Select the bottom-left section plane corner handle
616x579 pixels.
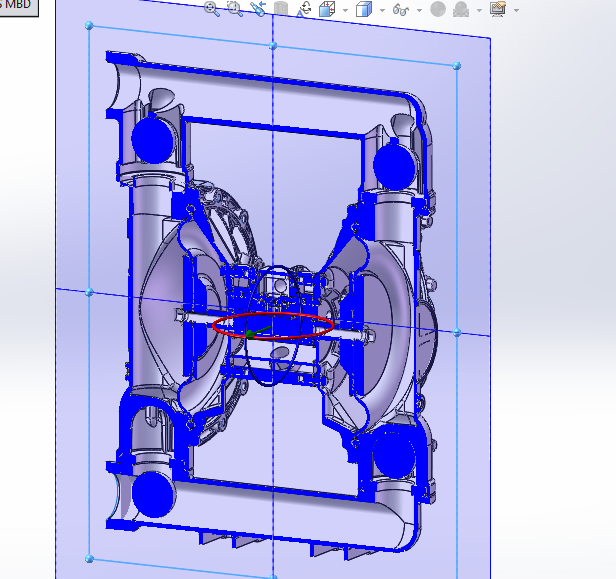point(89,558)
